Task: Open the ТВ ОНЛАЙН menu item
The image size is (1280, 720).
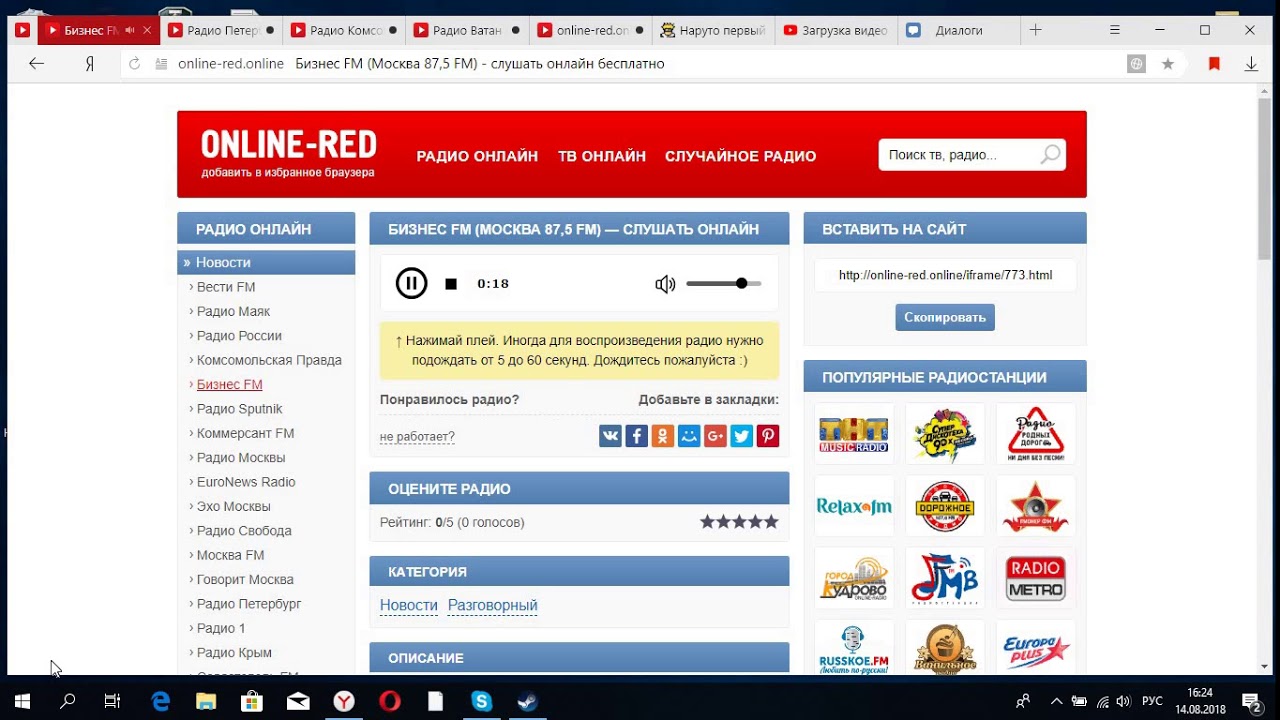Action: point(602,156)
